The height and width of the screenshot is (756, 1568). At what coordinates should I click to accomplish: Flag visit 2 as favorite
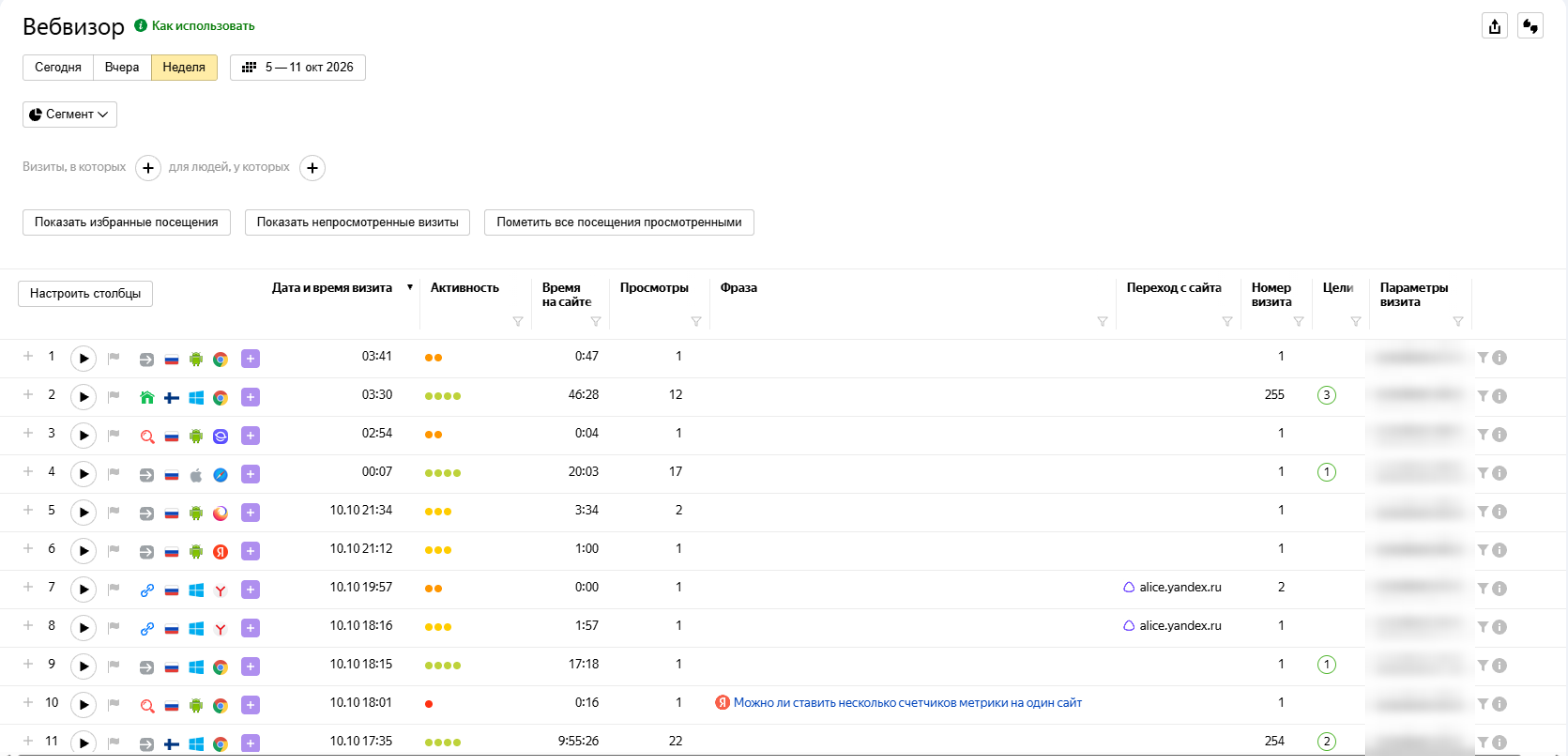113,397
